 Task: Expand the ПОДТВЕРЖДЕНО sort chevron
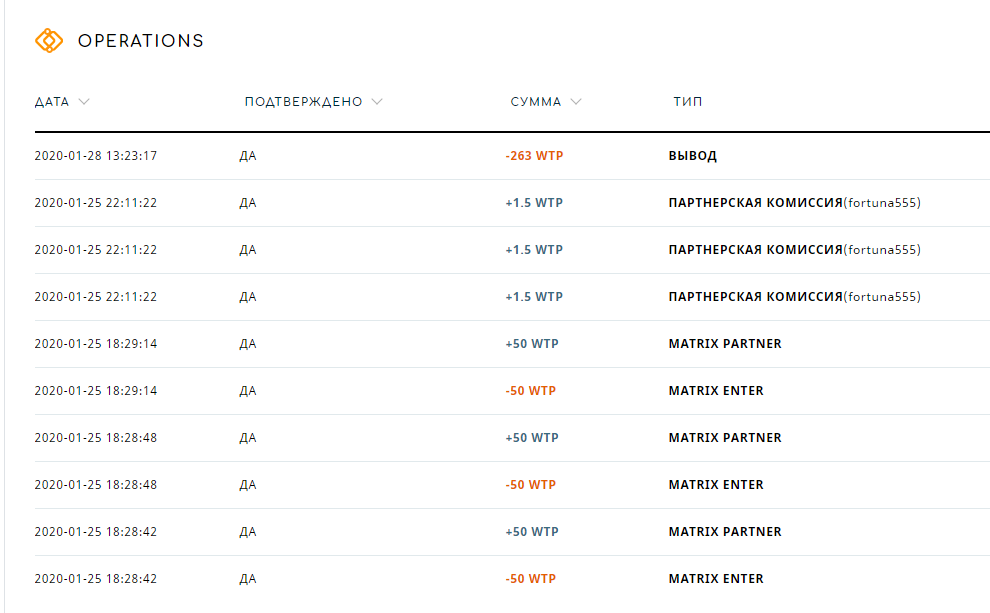[x=377, y=102]
